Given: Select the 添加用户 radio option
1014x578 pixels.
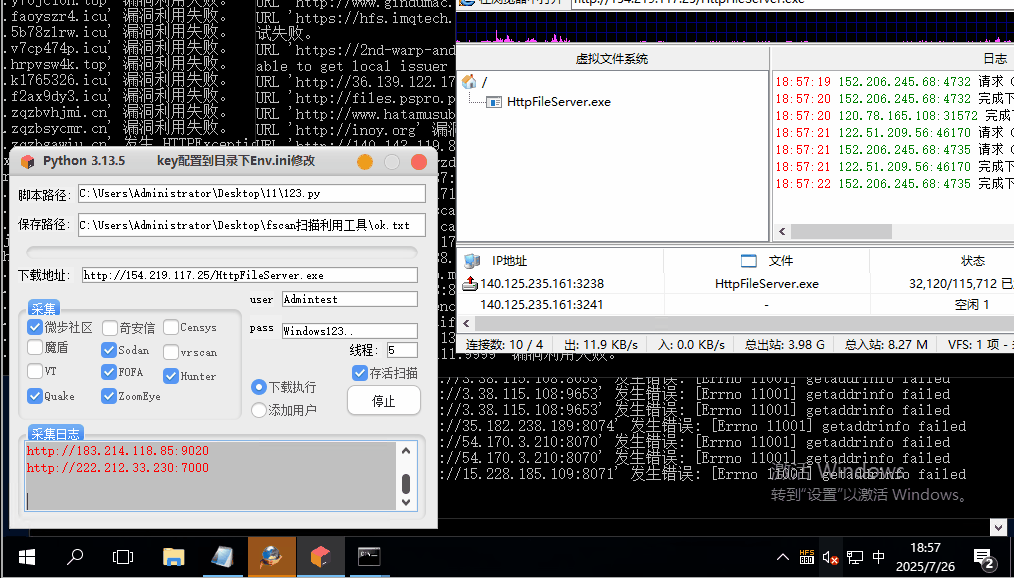Looking at the screenshot, I should click(x=259, y=410).
